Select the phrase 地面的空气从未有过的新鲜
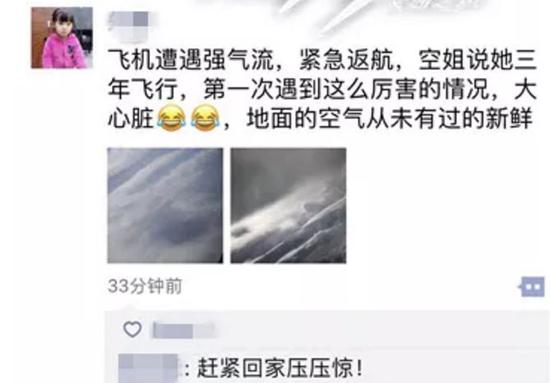Viewport: 550px width, 383px height. tap(390, 119)
